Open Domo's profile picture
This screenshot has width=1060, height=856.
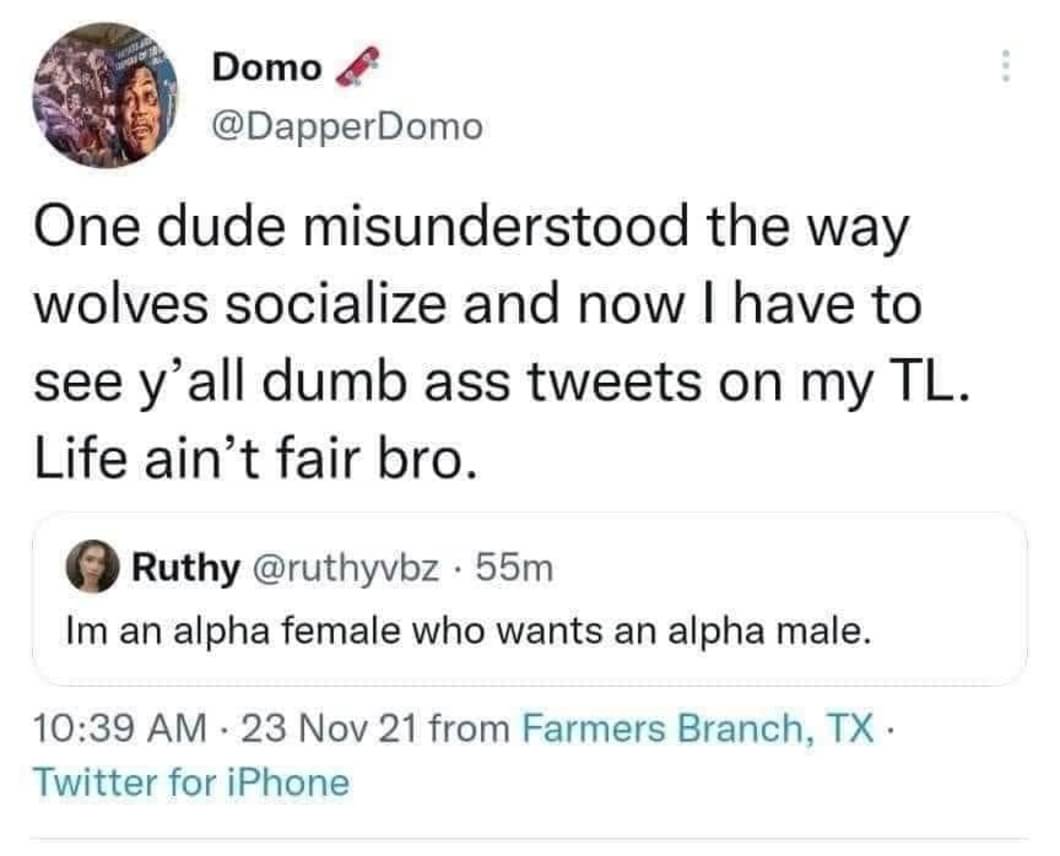point(106,96)
